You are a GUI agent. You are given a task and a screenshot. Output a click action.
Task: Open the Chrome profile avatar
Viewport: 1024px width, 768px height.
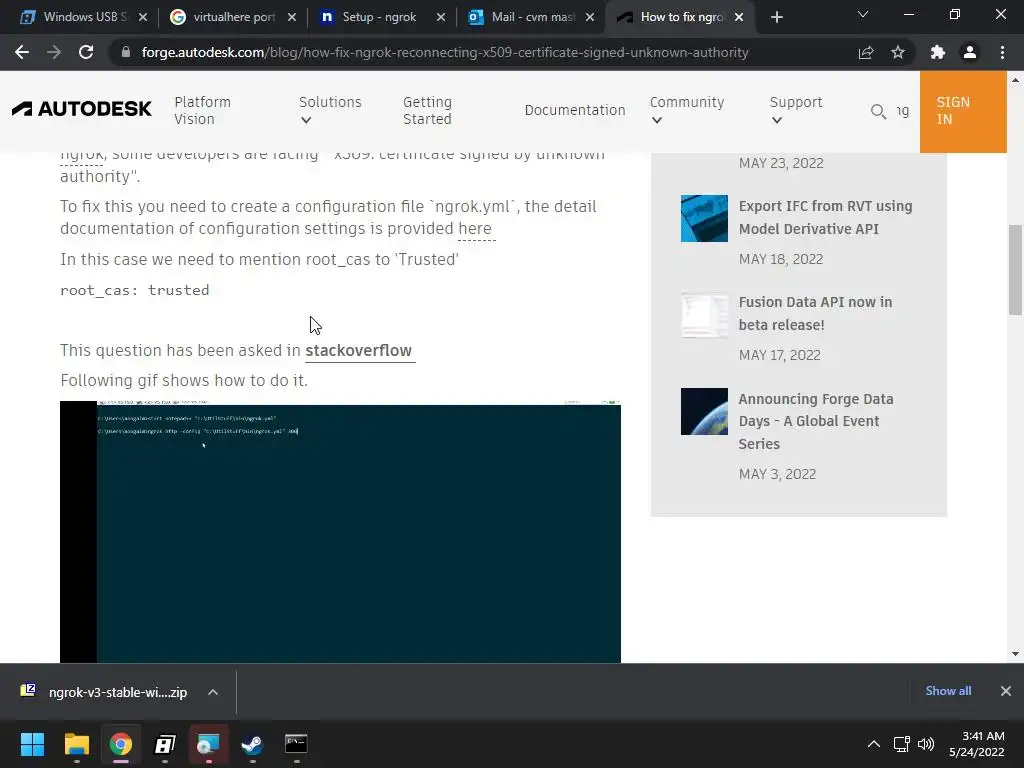coord(970,52)
